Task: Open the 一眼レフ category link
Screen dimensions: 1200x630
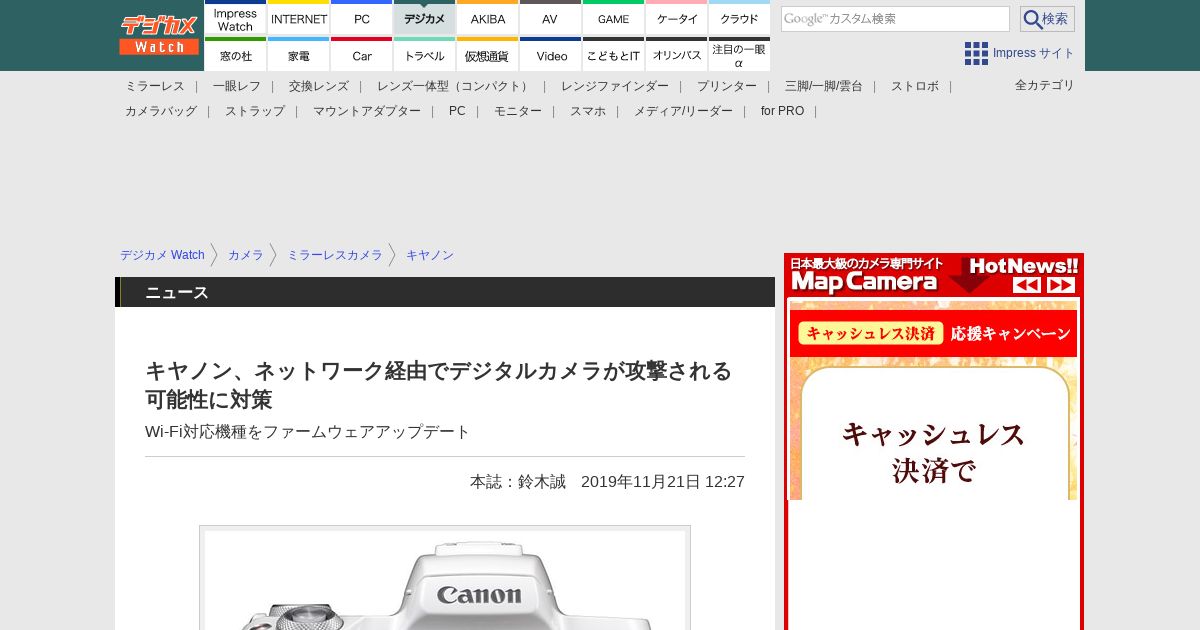Action: (x=237, y=86)
